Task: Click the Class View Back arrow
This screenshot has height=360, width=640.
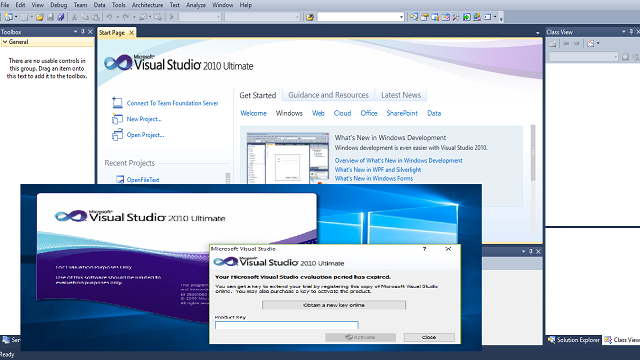Action: point(566,43)
